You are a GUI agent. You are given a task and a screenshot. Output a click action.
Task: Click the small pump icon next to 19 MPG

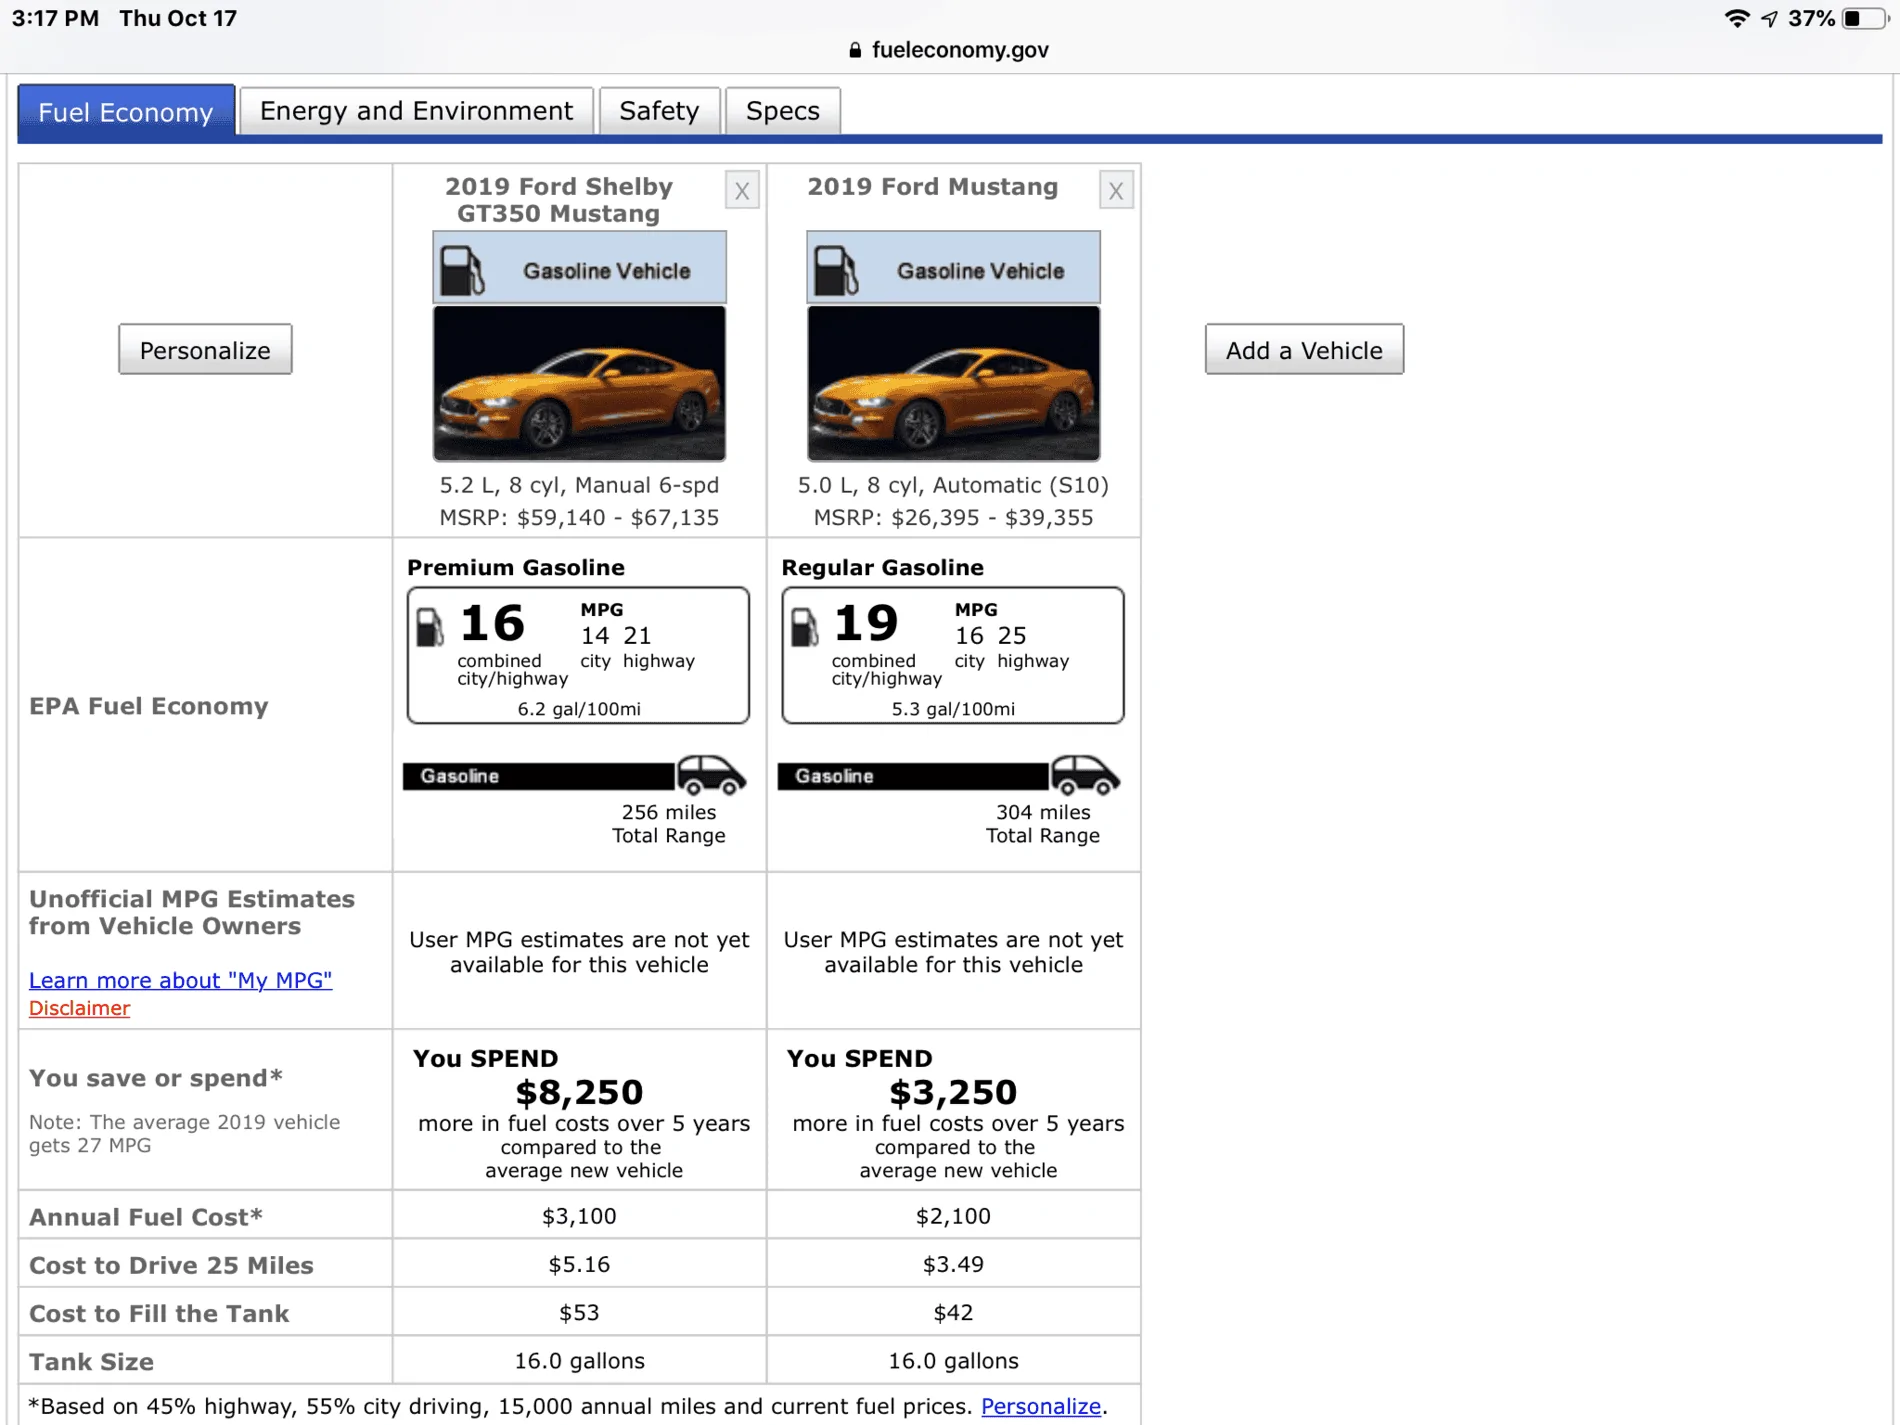point(804,627)
